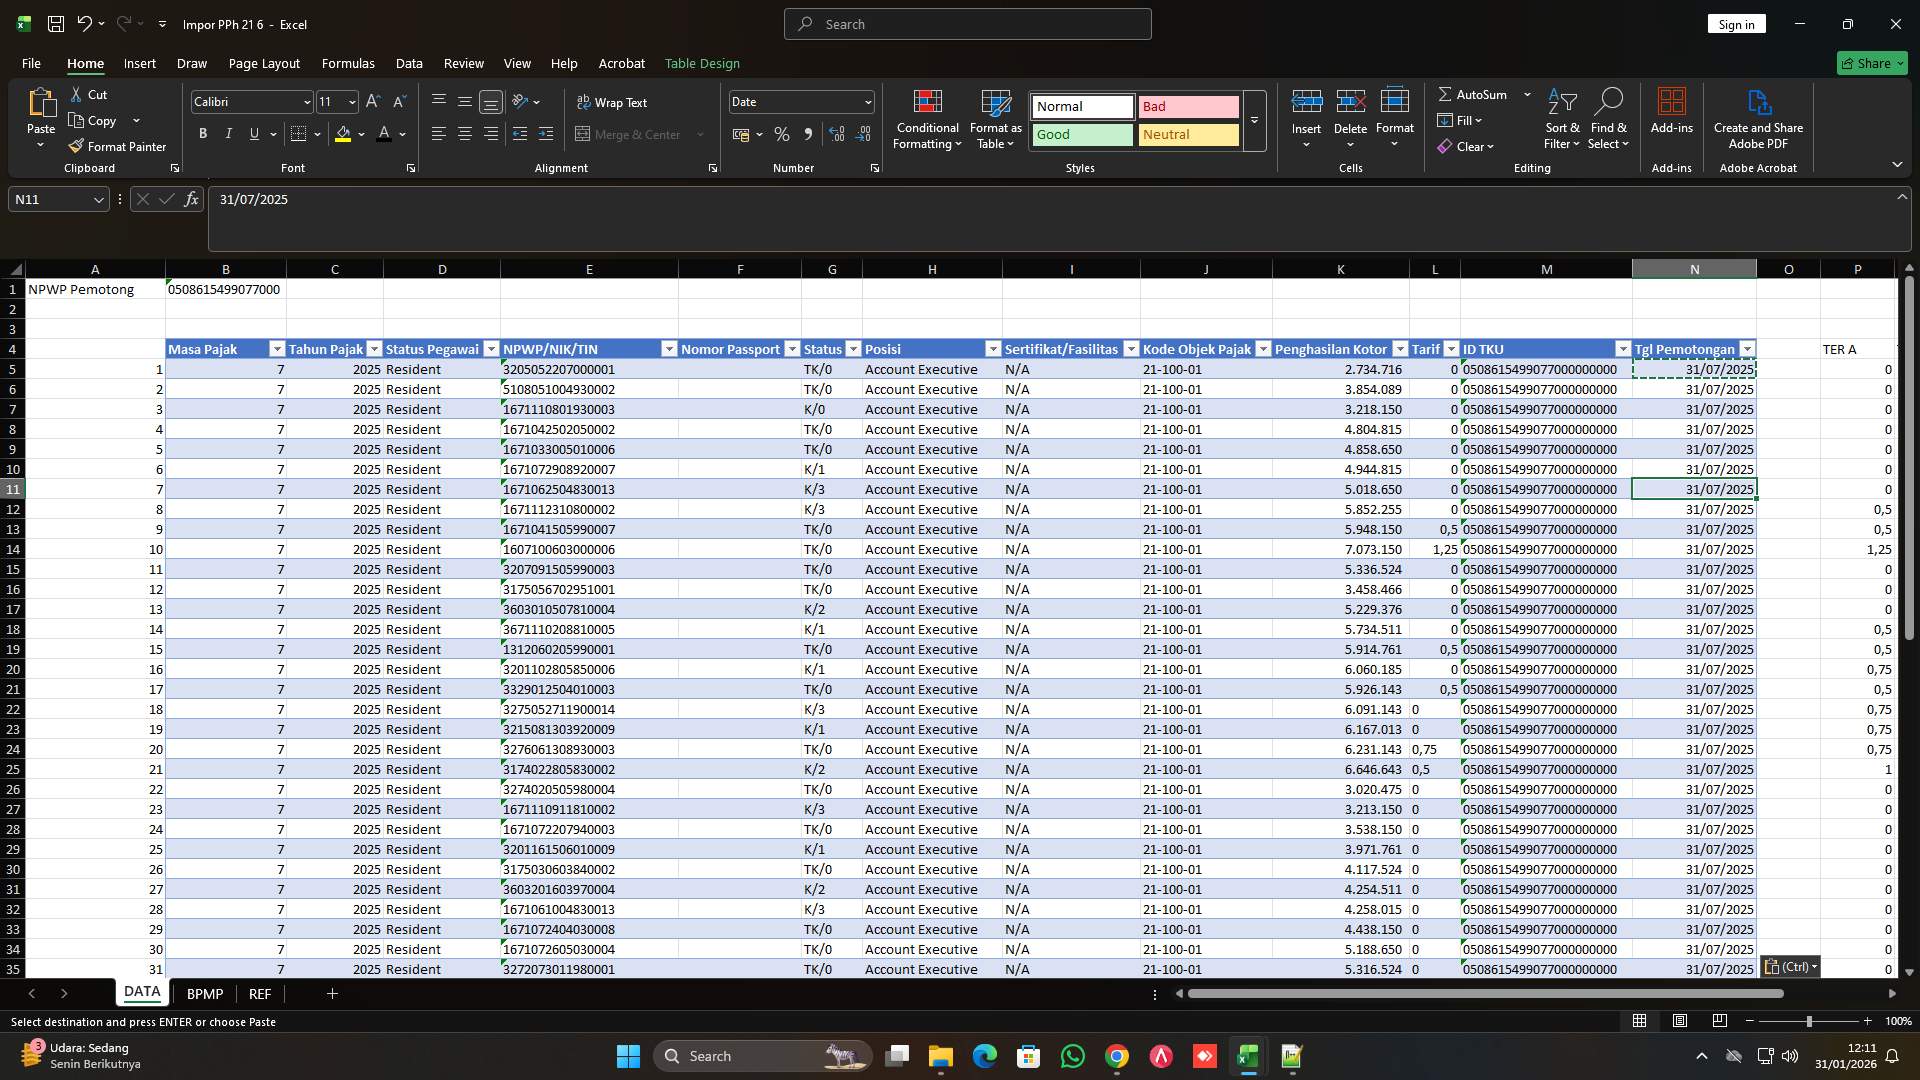This screenshot has width=1920, height=1080.
Task: Open the filter arrow on Status Pegawai column
Action: coord(490,348)
